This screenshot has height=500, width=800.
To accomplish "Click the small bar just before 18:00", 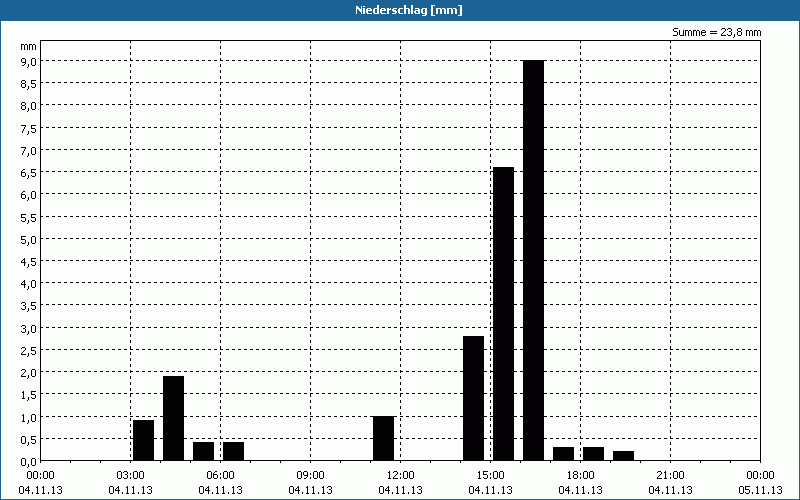I will pos(564,454).
